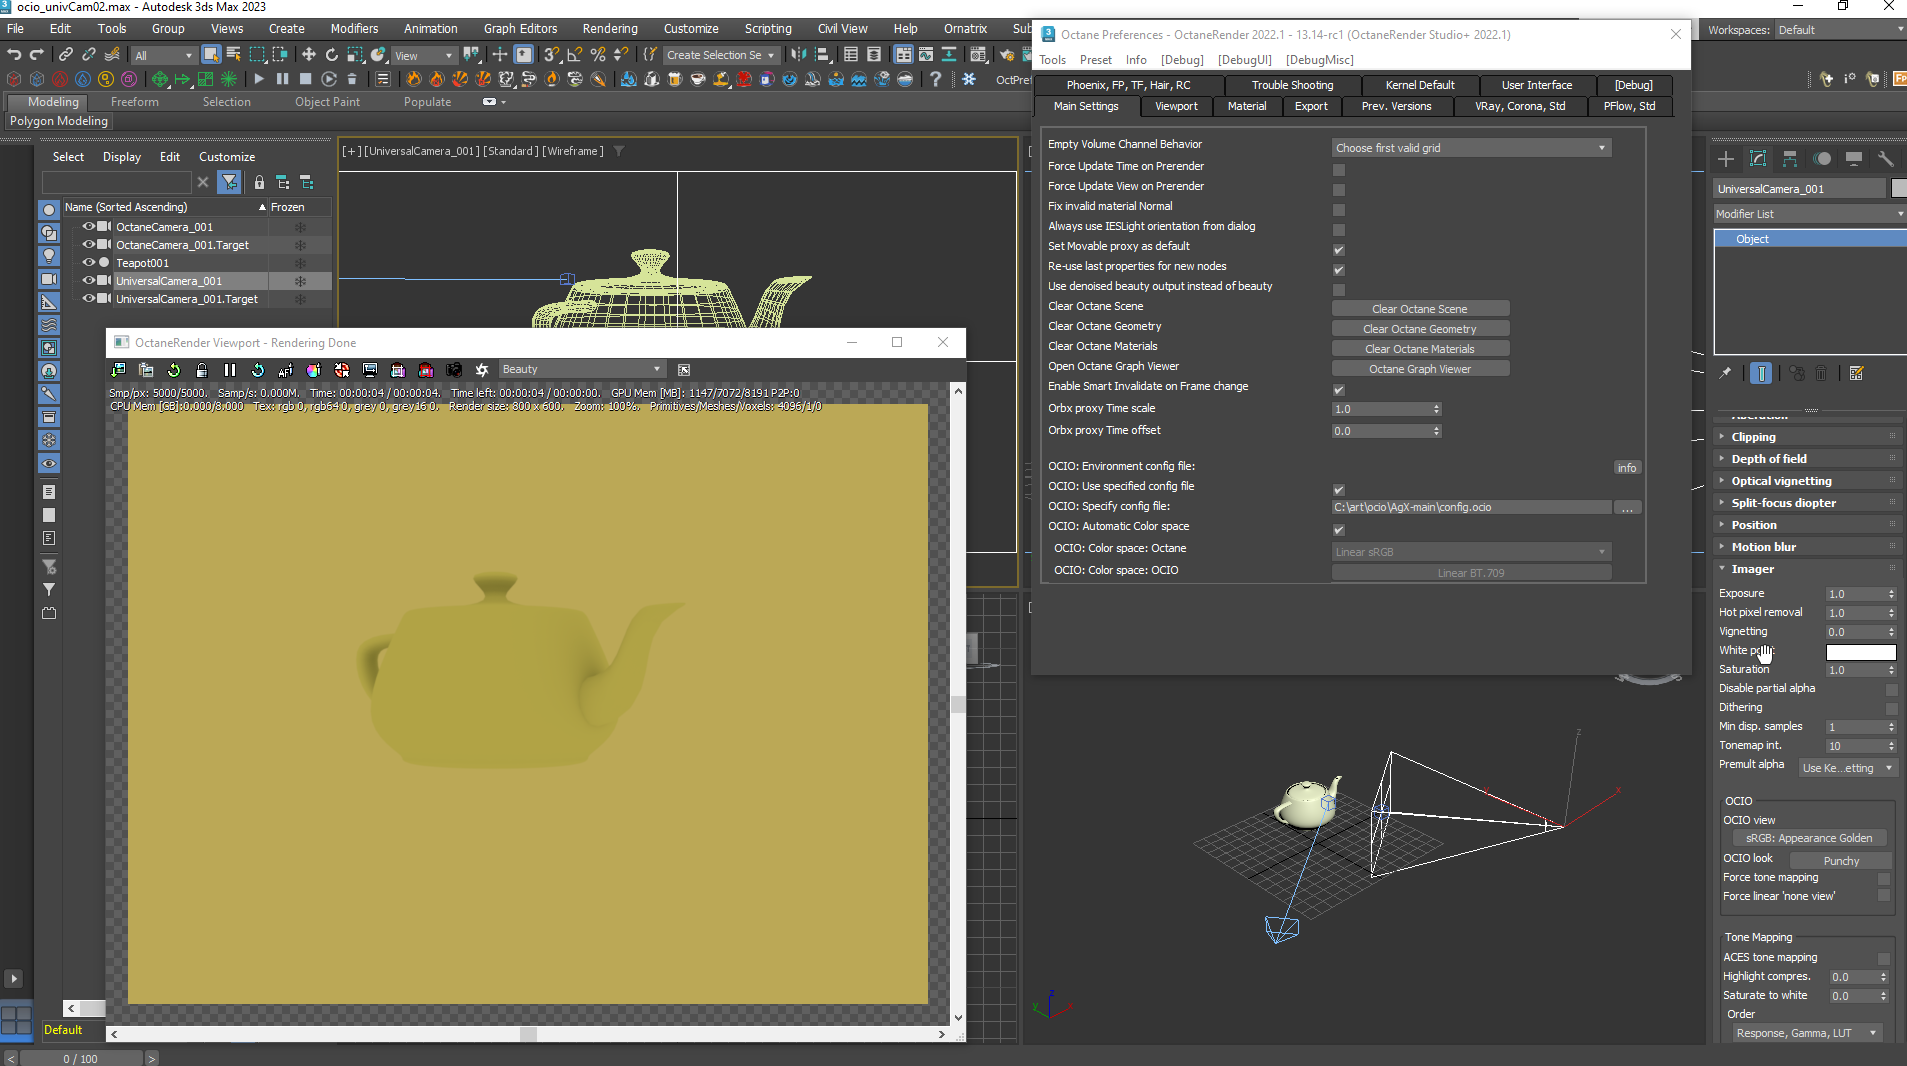1907x1066 pixels.
Task: Click the camera snapshot icon in OctaneRender Viewport
Action: coord(454,370)
